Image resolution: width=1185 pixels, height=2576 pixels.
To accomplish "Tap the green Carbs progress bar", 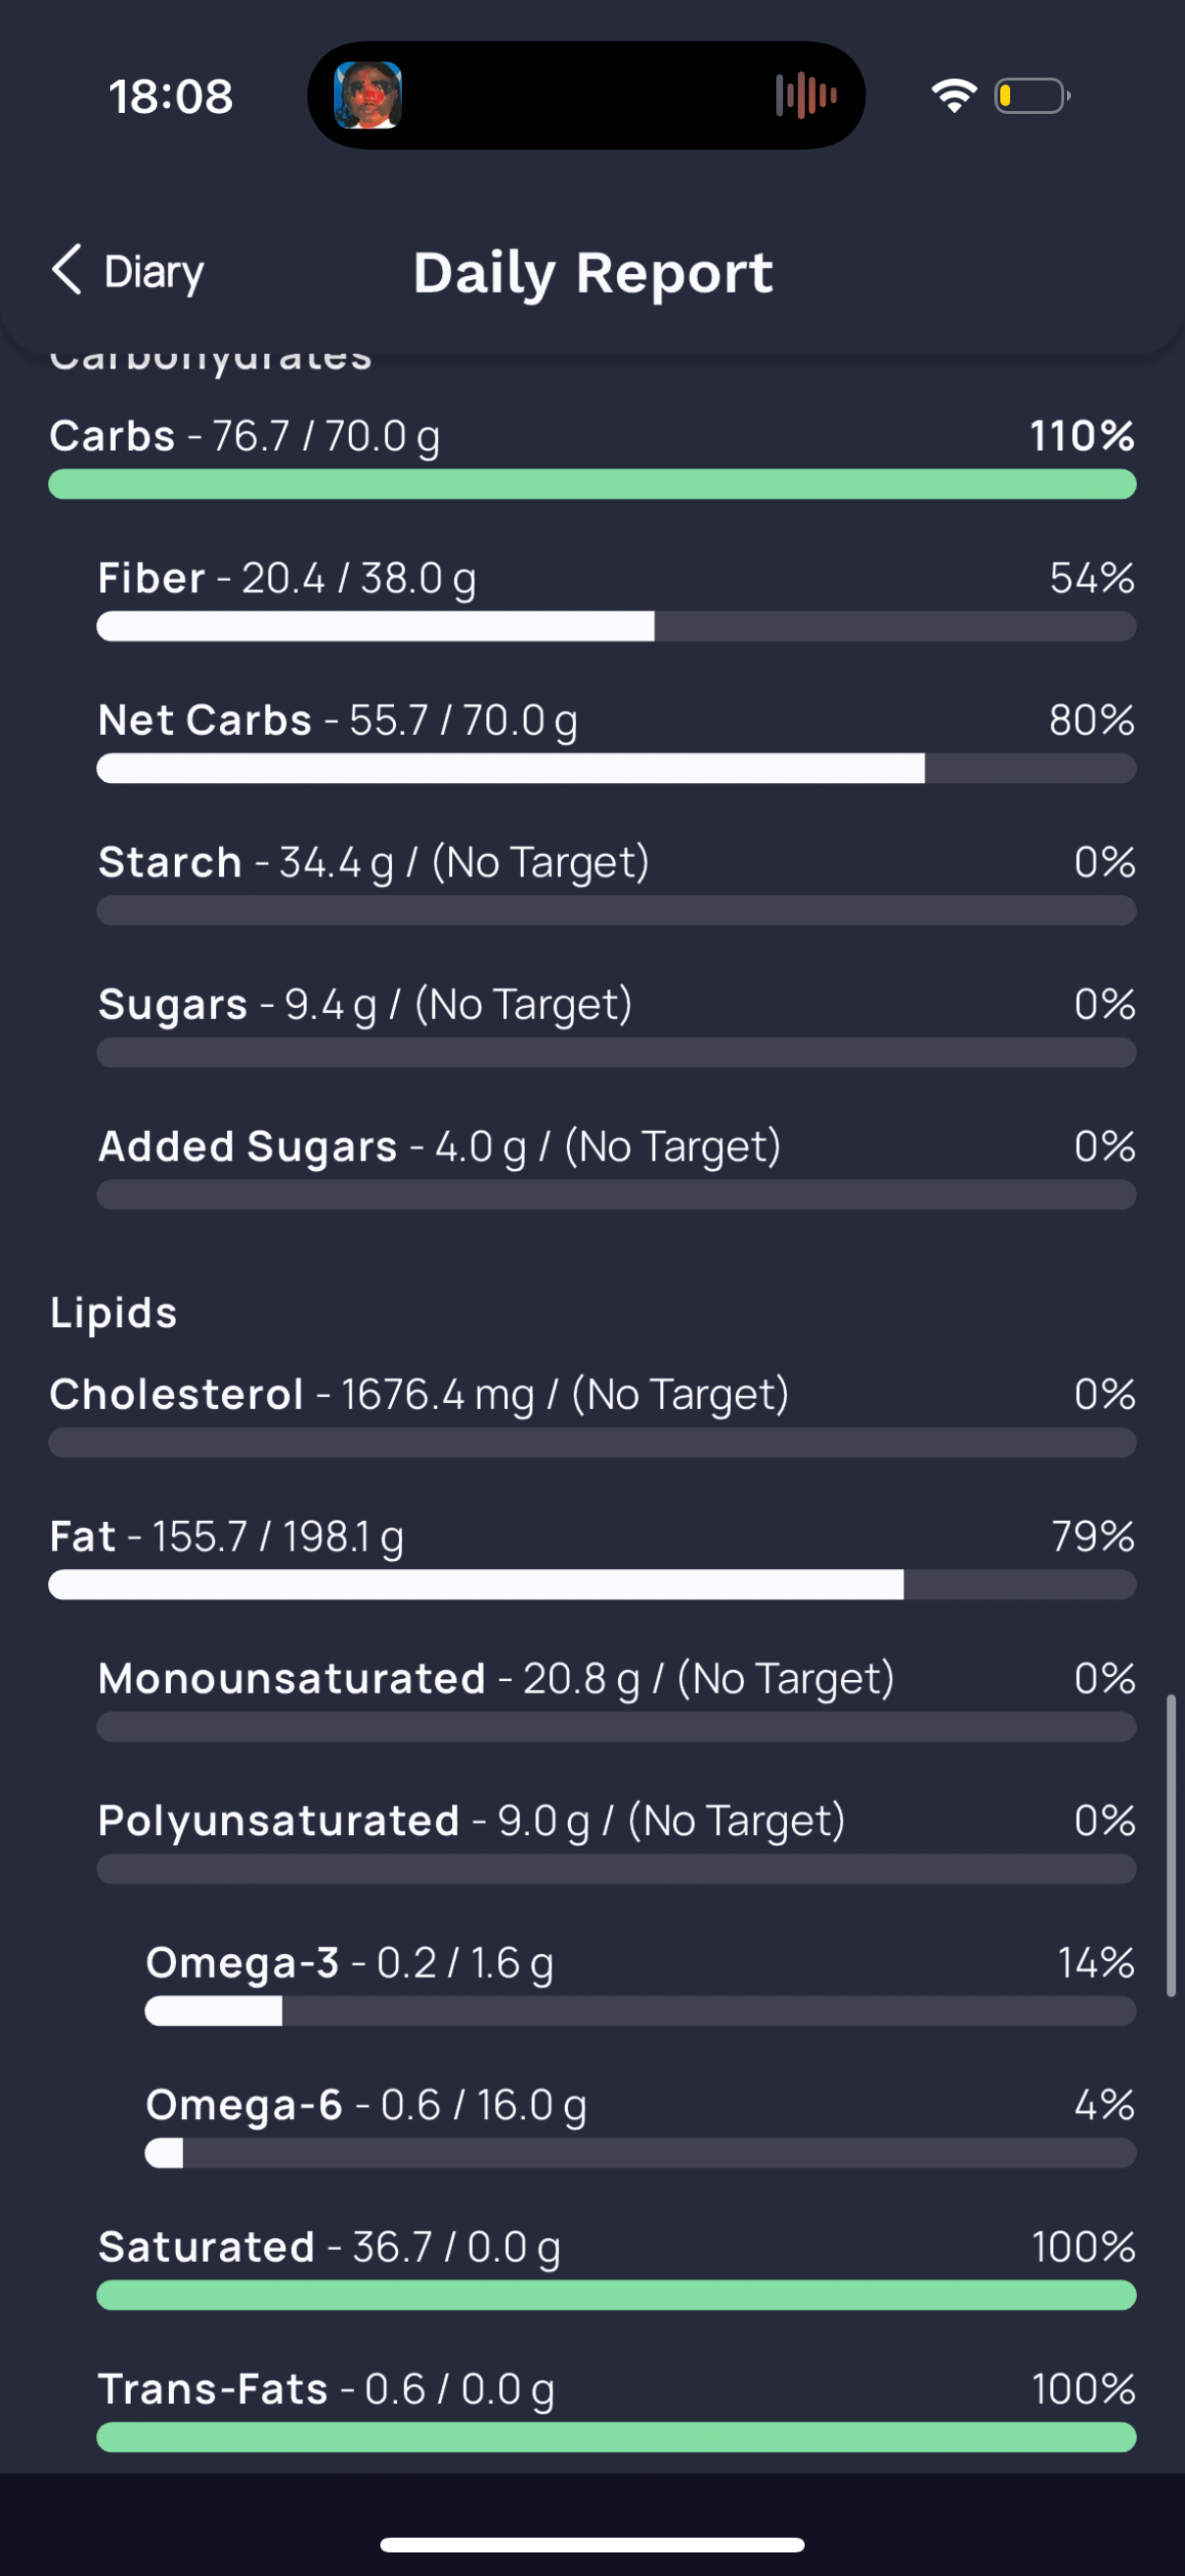I will 593,484.
